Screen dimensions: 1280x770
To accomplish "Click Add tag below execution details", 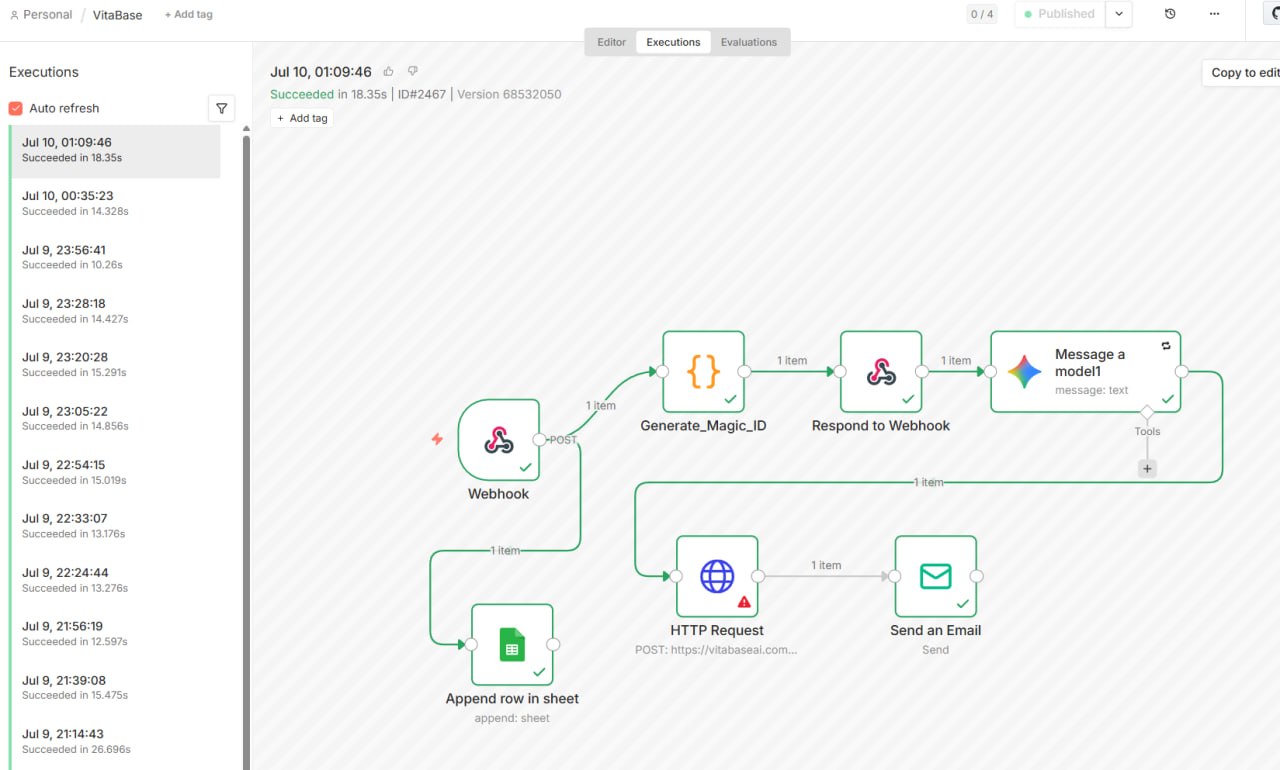I will [x=302, y=118].
